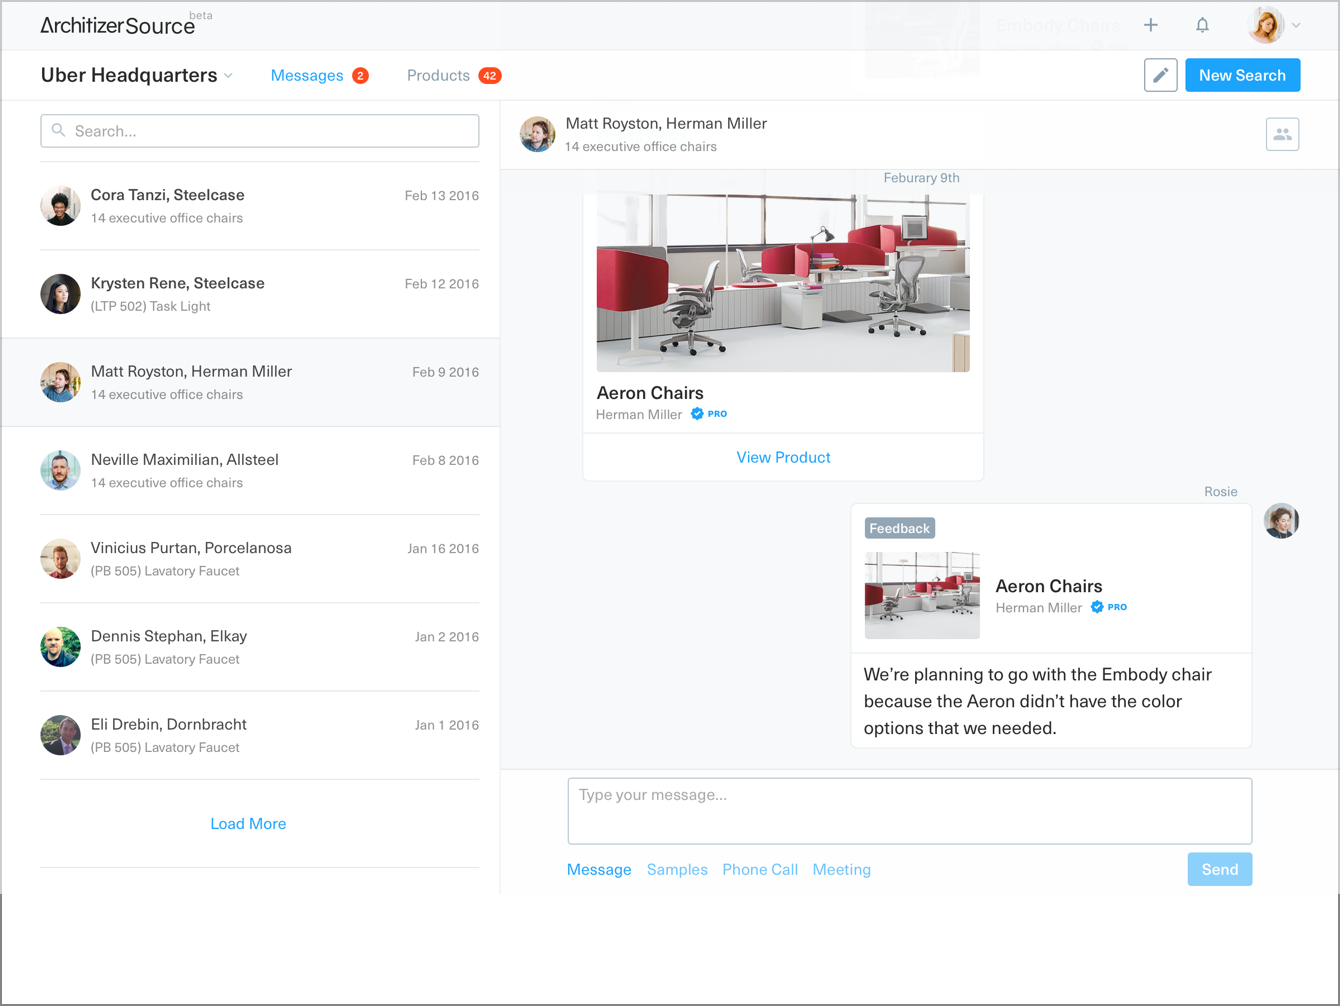Viewport: 1340px width, 1006px height.
Task: Open the large Aeron Chairs product image
Action: click(x=783, y=283)
